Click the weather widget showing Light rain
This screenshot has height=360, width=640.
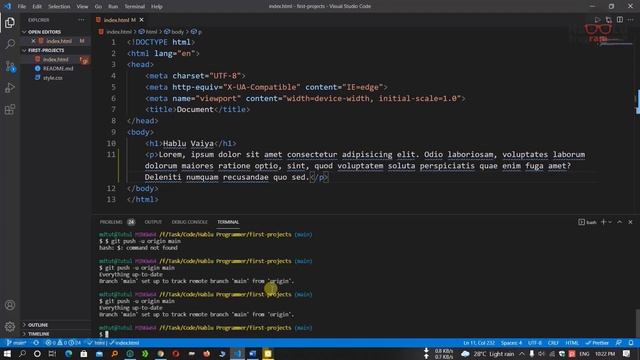(x=487, y=353)
